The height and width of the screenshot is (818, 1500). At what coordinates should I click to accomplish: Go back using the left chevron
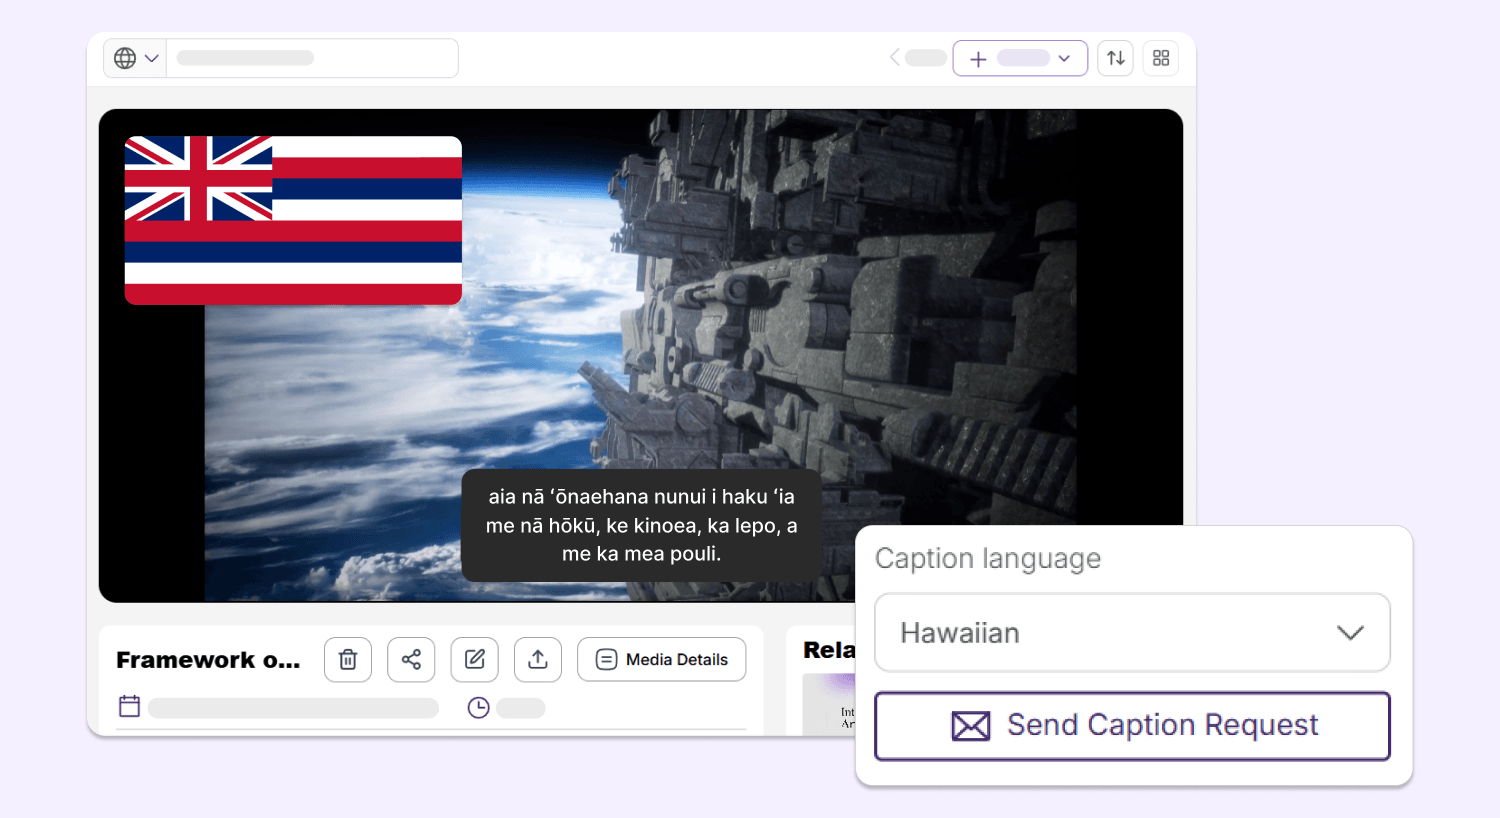coord(895,58)
